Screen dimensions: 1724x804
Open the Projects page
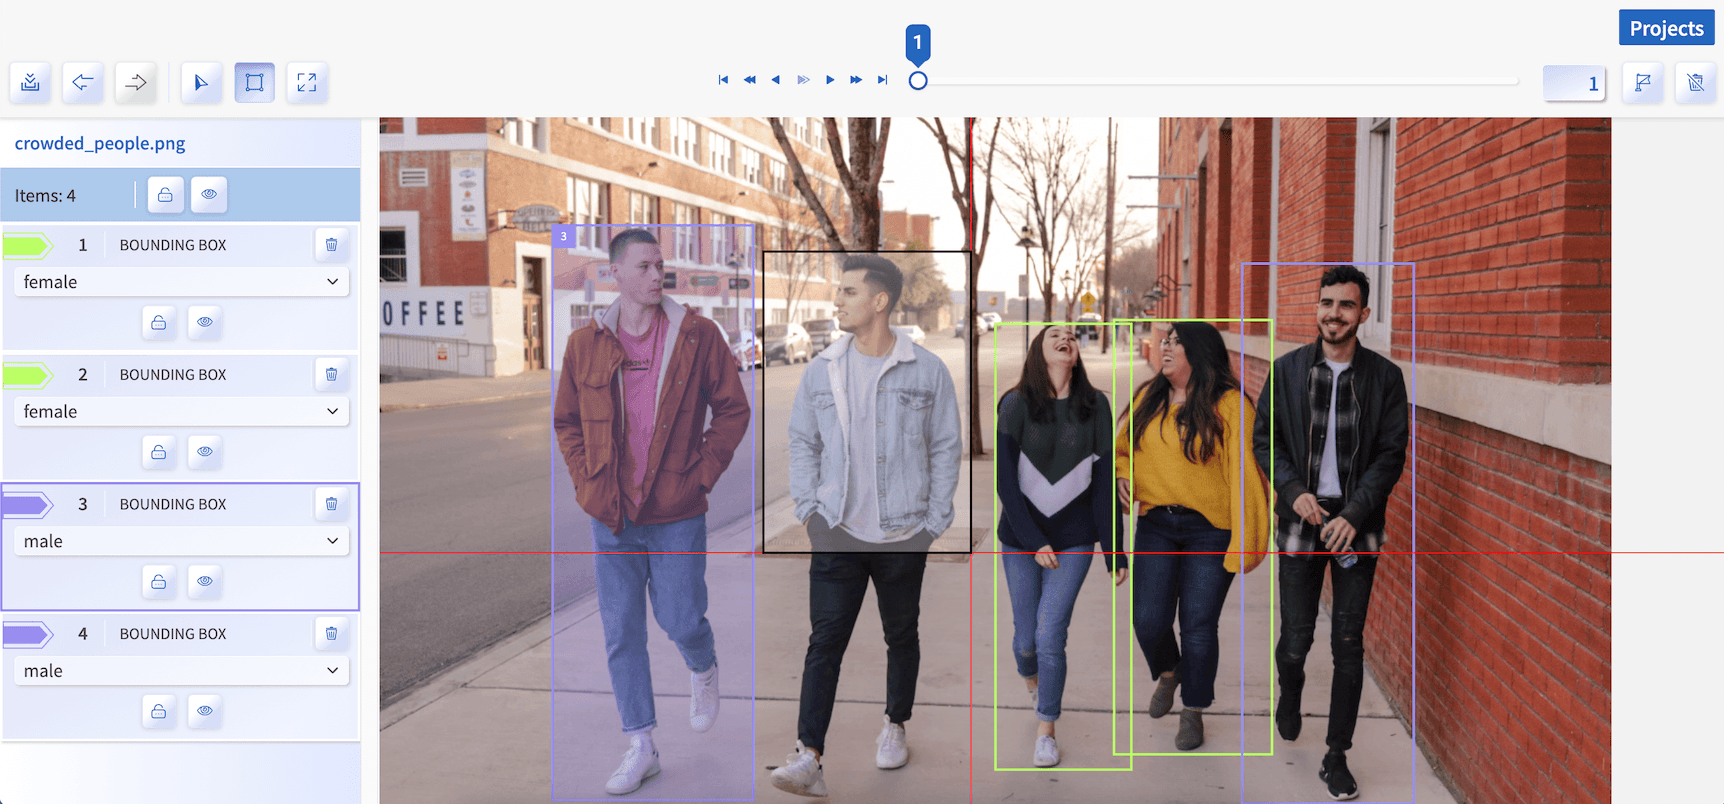pos(1666,28)
